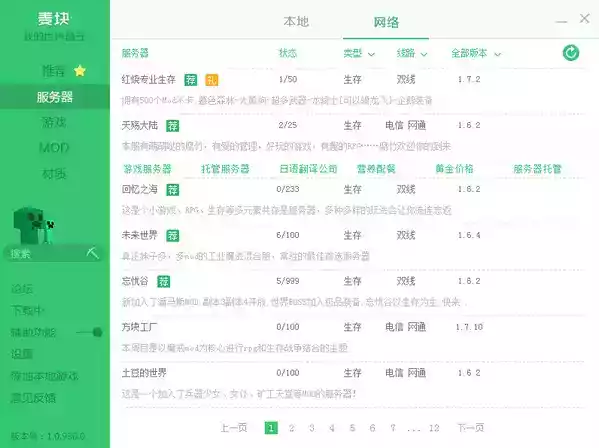Click the 麦块 app title

53,18
